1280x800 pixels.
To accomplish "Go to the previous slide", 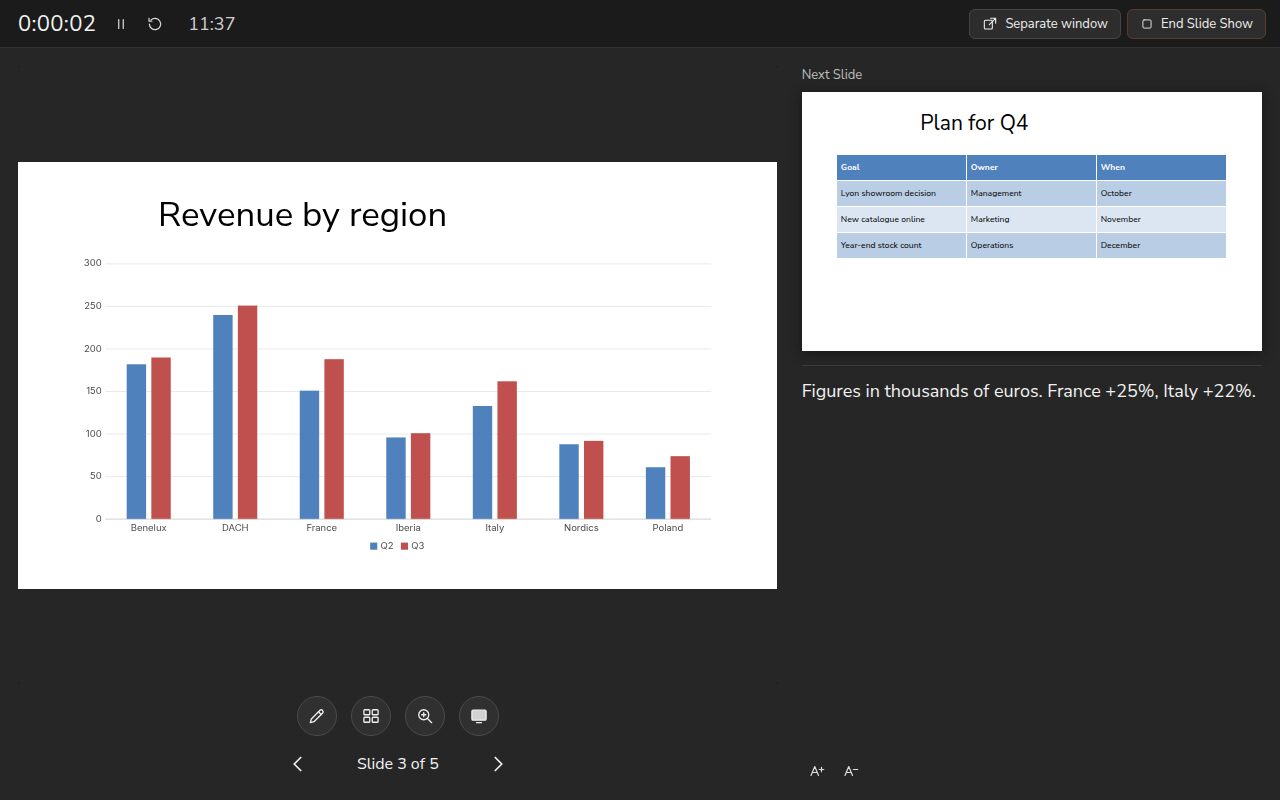I will tap(298, 764).
